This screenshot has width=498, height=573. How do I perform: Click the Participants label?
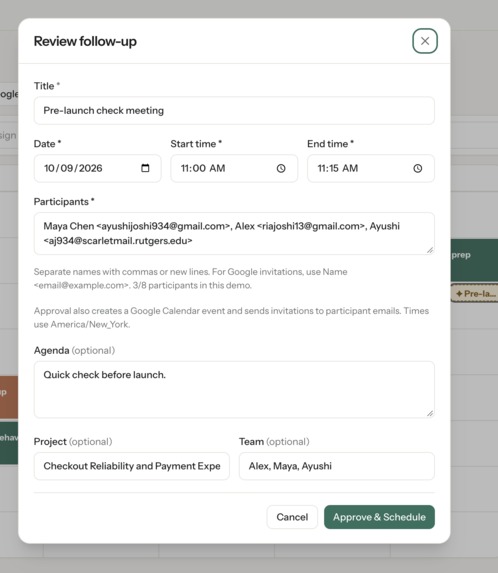click(64, 202)
